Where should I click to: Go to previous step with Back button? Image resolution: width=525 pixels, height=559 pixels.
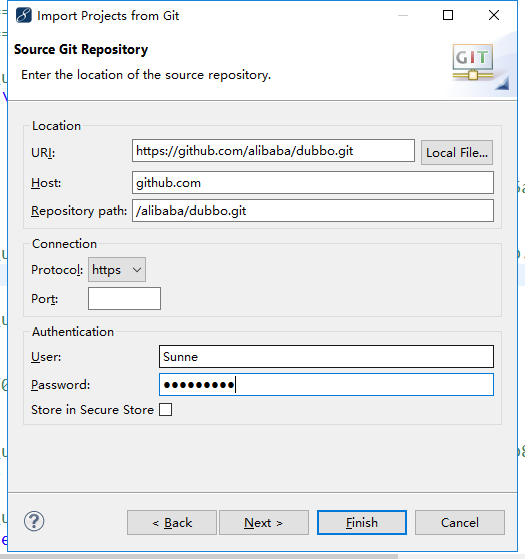coord(172,523)
